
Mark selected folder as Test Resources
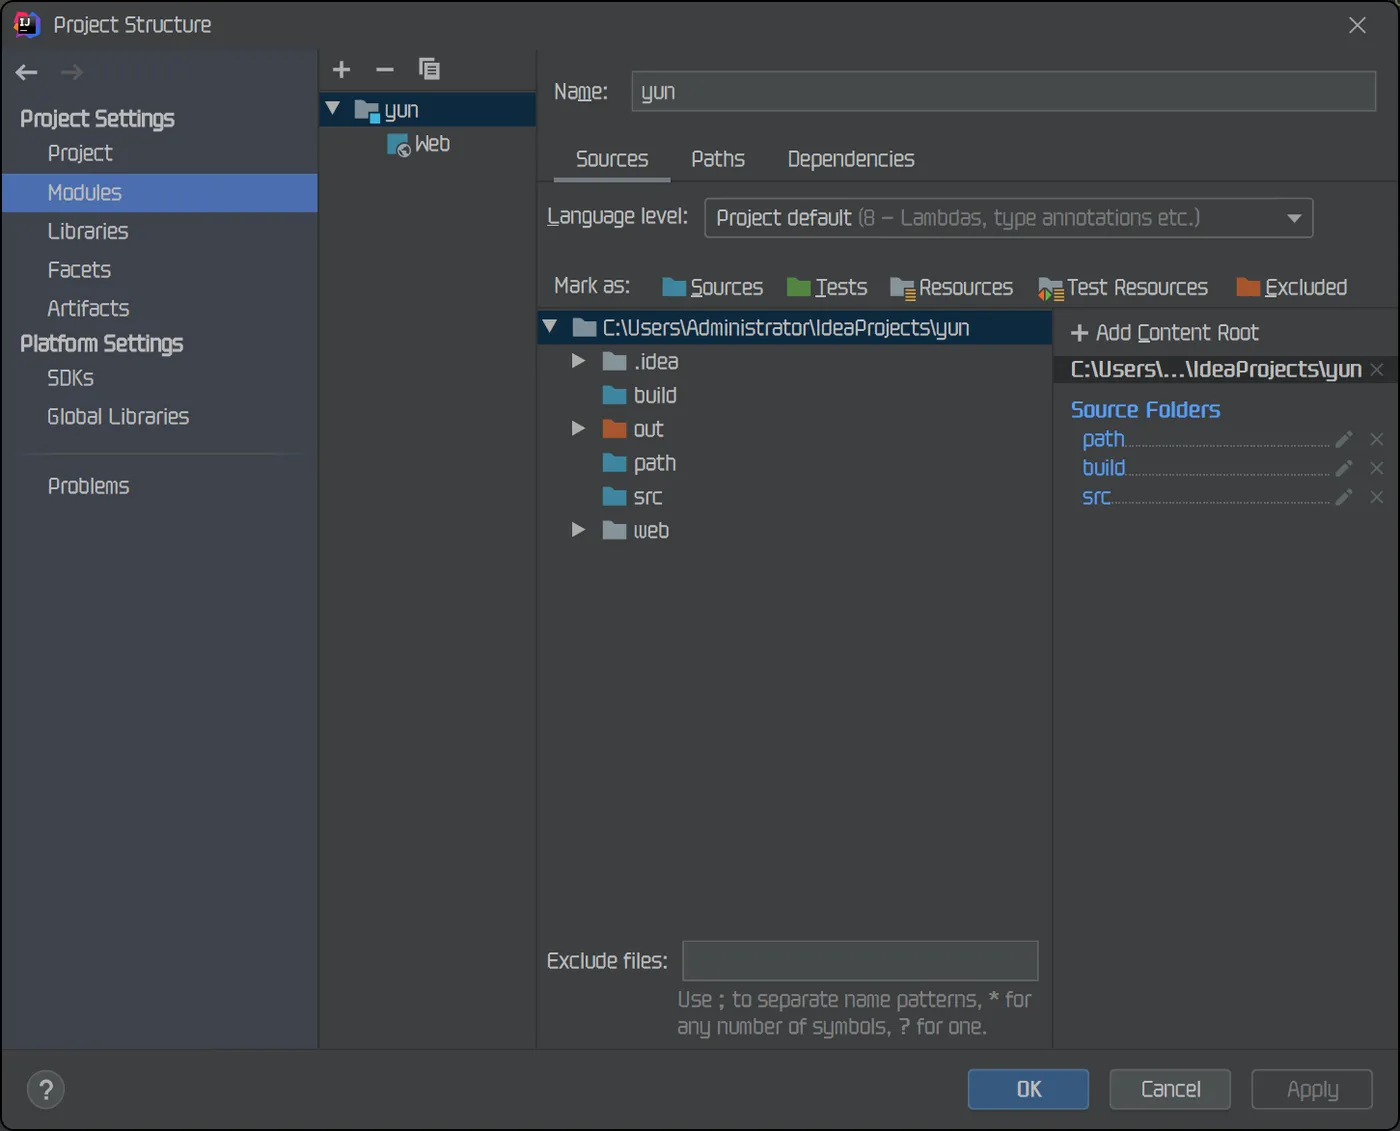[1123, 288]
